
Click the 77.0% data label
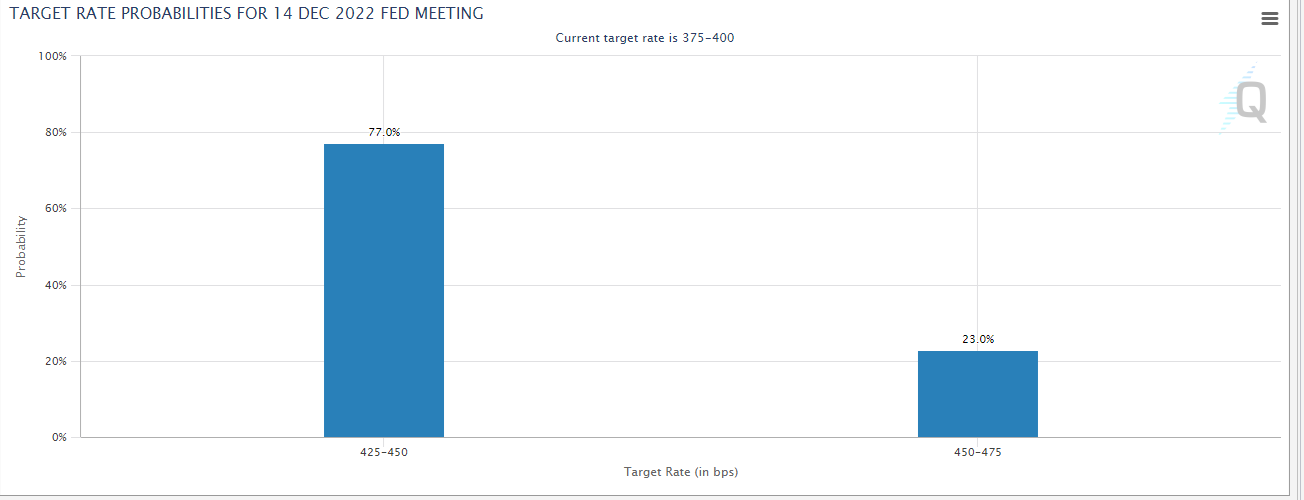click(x=384, y=132)
